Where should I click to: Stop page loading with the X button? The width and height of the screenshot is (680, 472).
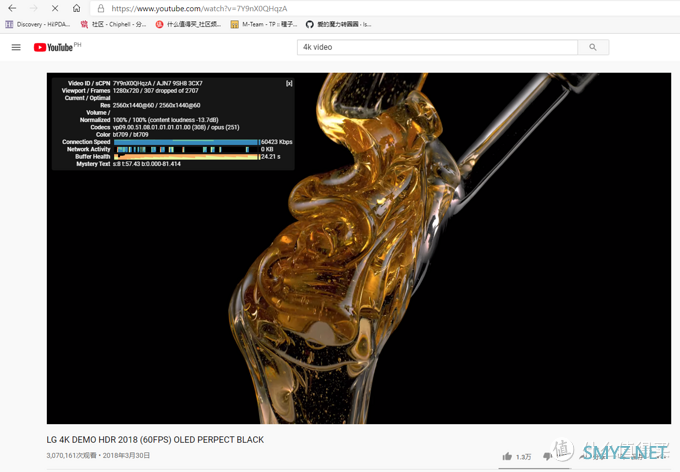click(55, 8)
